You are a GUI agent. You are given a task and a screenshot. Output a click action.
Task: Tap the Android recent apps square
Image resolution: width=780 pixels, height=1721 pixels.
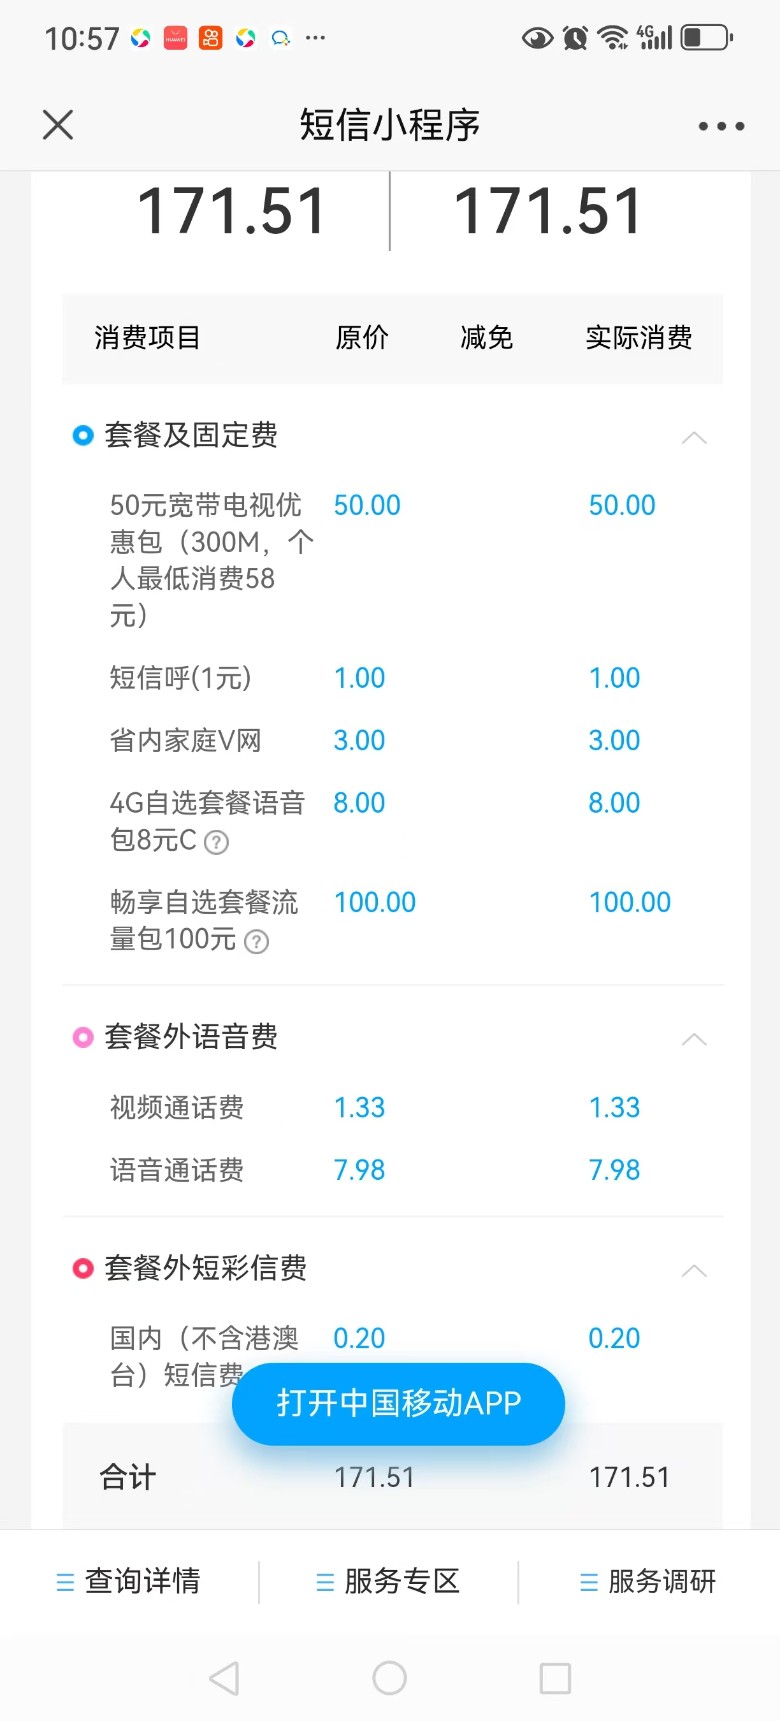click(555, 1678)
